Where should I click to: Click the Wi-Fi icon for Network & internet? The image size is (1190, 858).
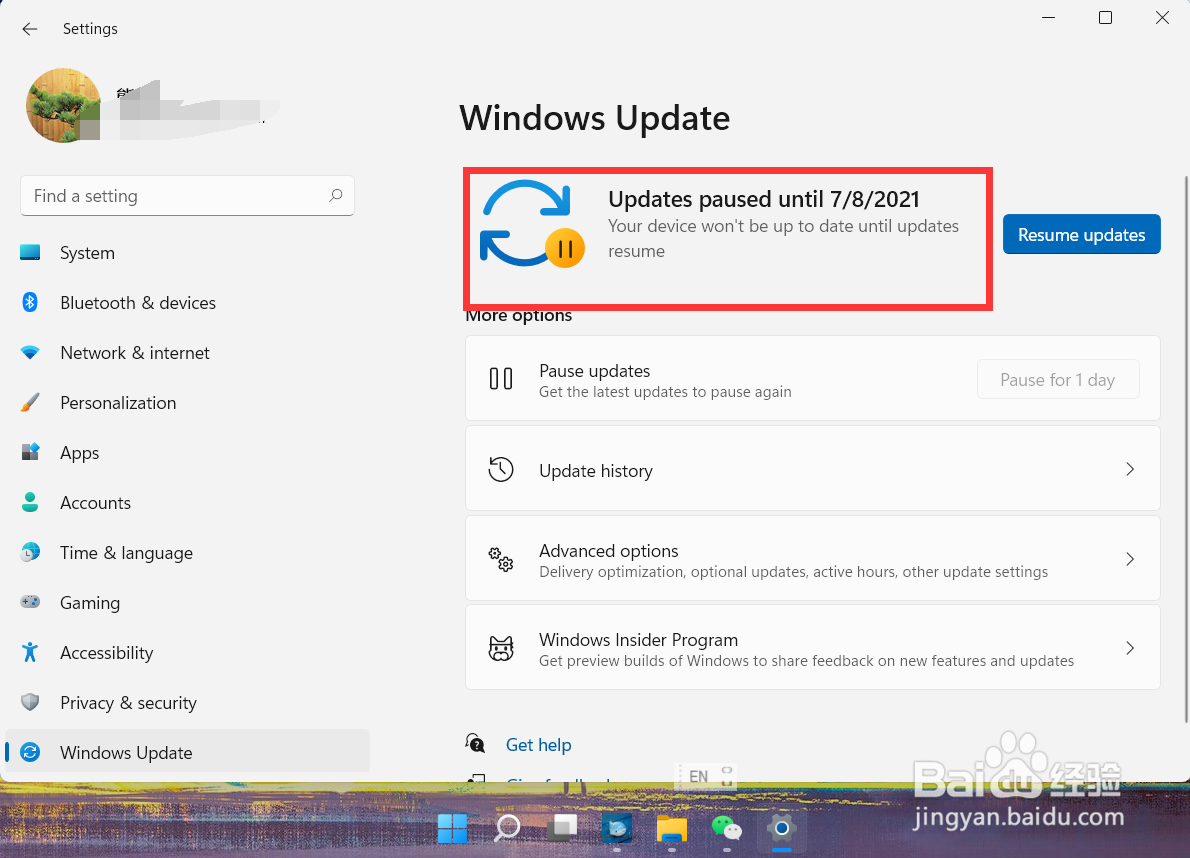click(30, 353)
